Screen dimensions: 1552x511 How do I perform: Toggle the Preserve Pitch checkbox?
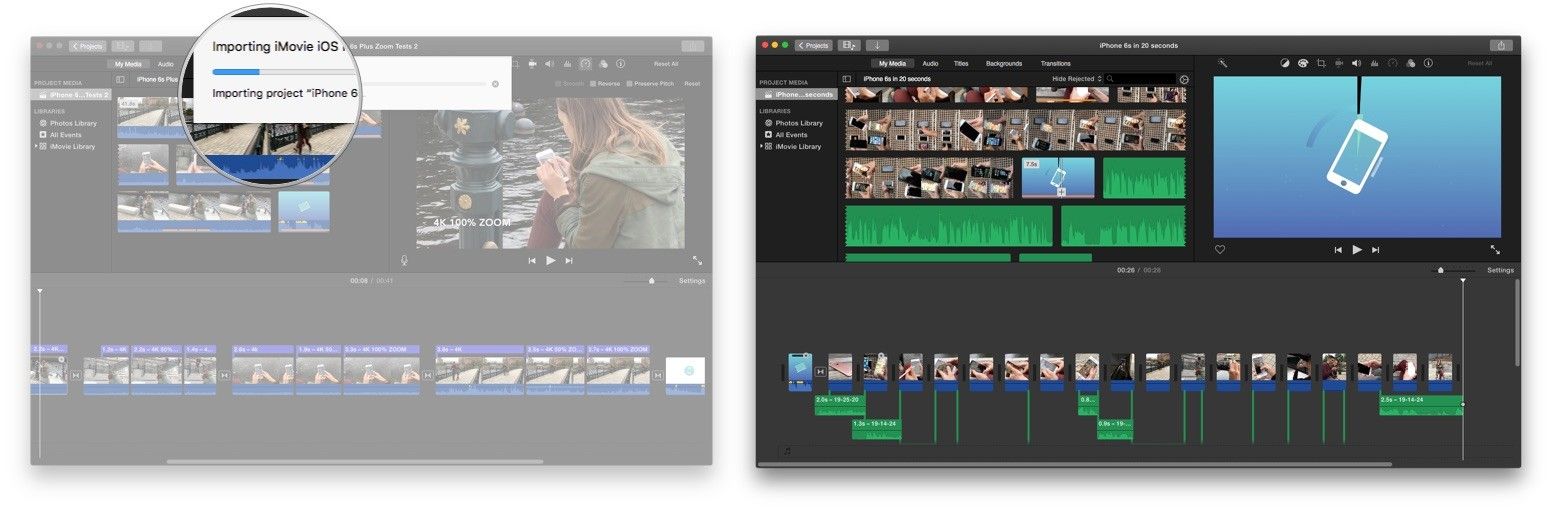(x=630, y=84)
